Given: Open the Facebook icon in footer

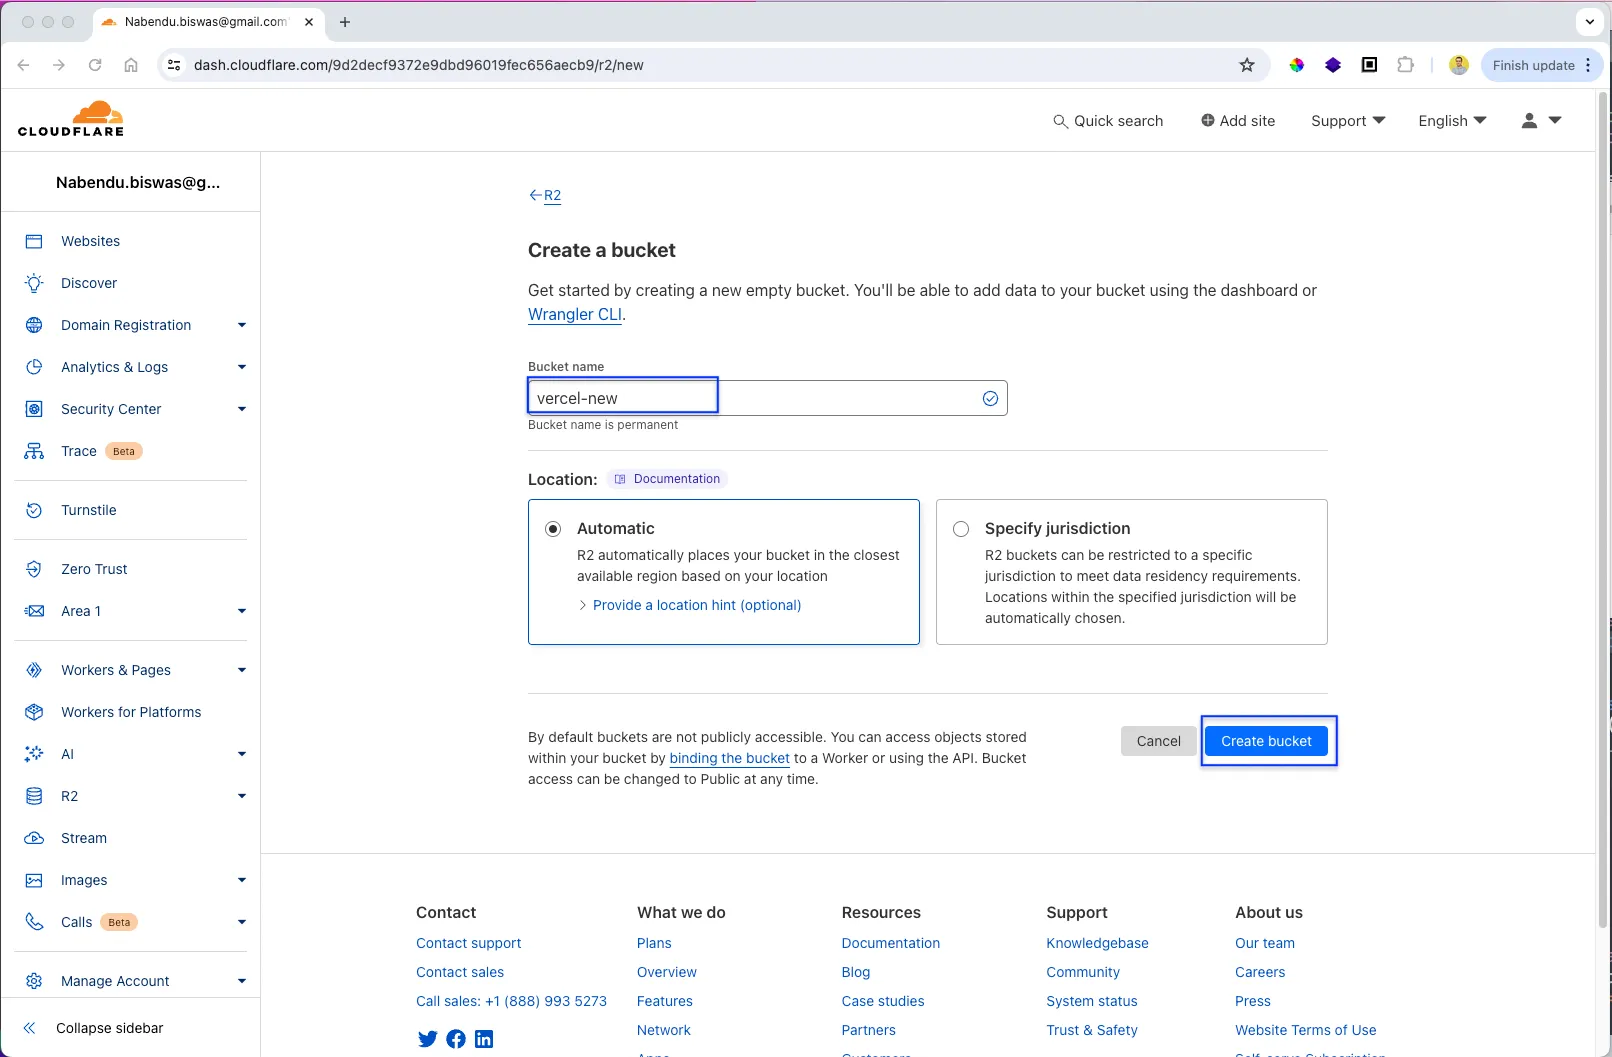Looking at the screenshot, I should [x=456, y=1039].
